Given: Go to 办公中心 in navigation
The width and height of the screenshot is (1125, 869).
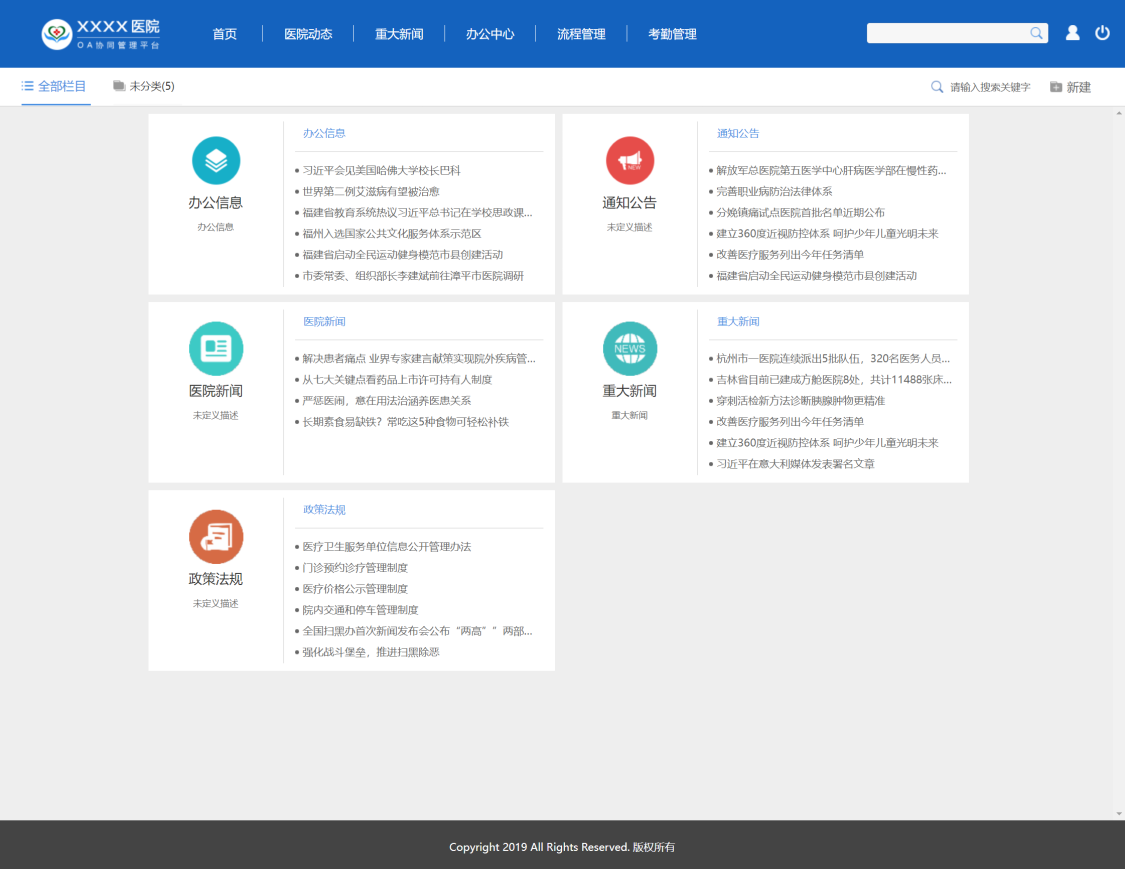Looking at the screenshot, I should tap(490, 34).
